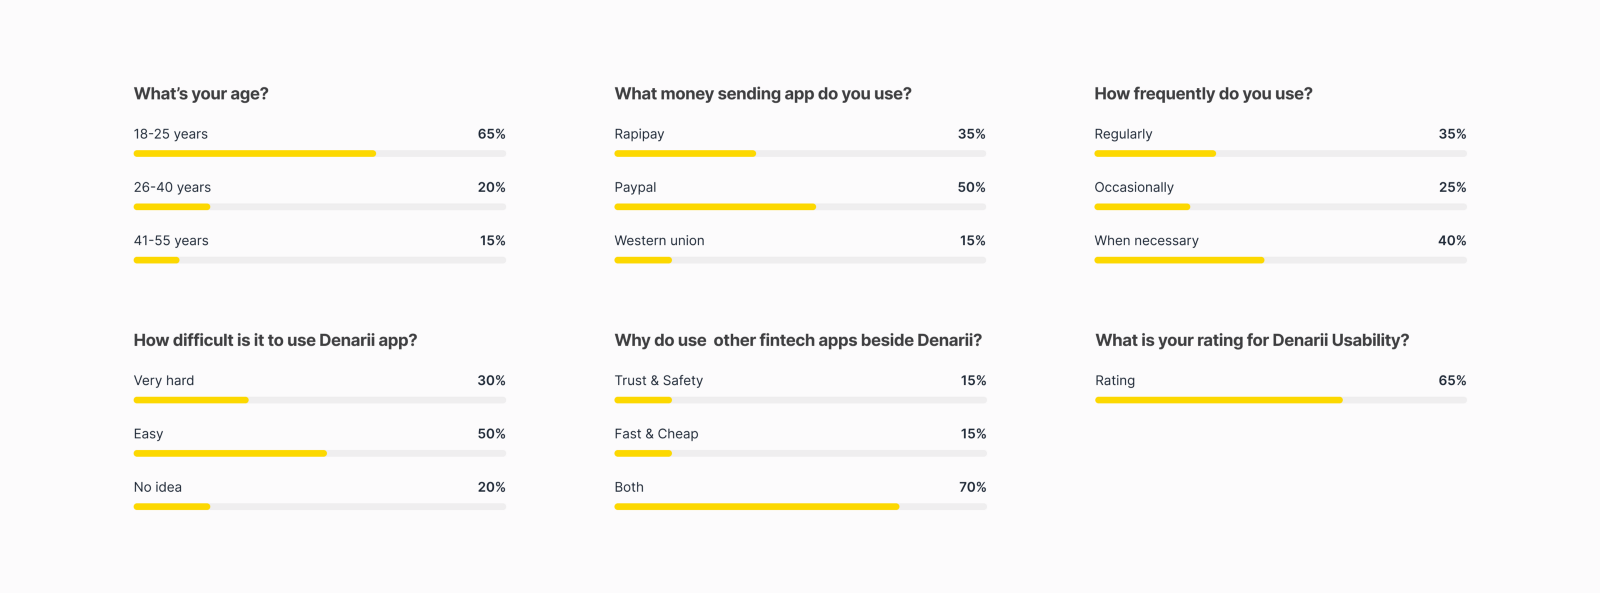
Task: Click the Regularly usage progress bar
Action: pyautogui.click(x=1280, y=154)
